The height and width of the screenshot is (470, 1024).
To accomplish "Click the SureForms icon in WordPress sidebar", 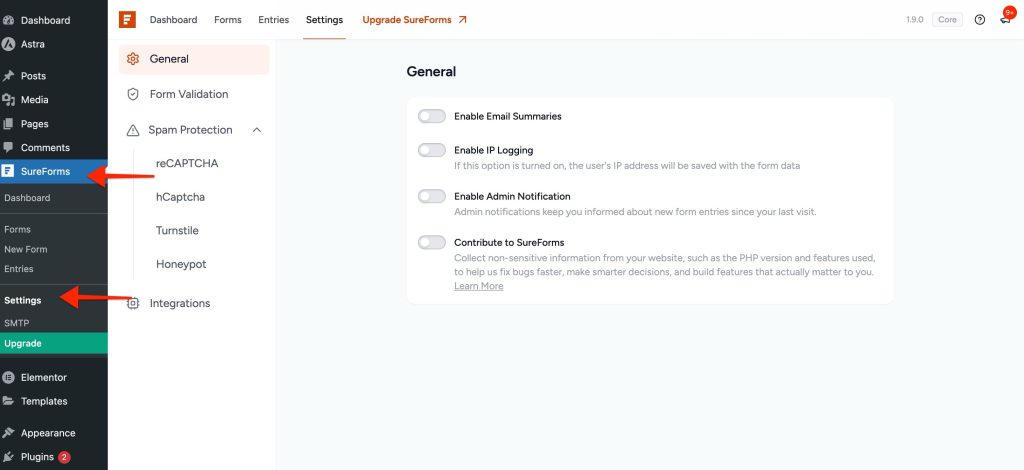I will coord(8,172).
